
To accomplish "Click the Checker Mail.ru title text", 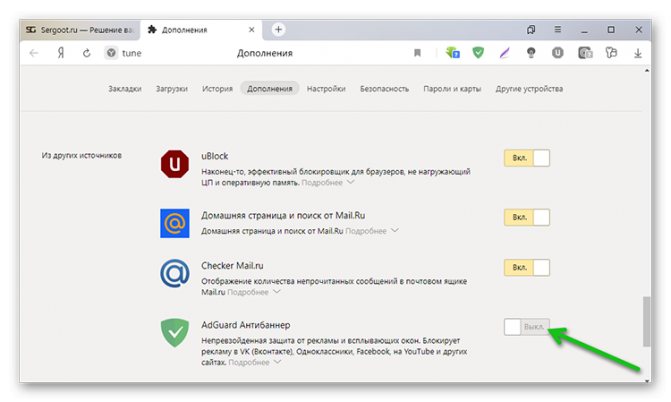I will pos(232,266).
